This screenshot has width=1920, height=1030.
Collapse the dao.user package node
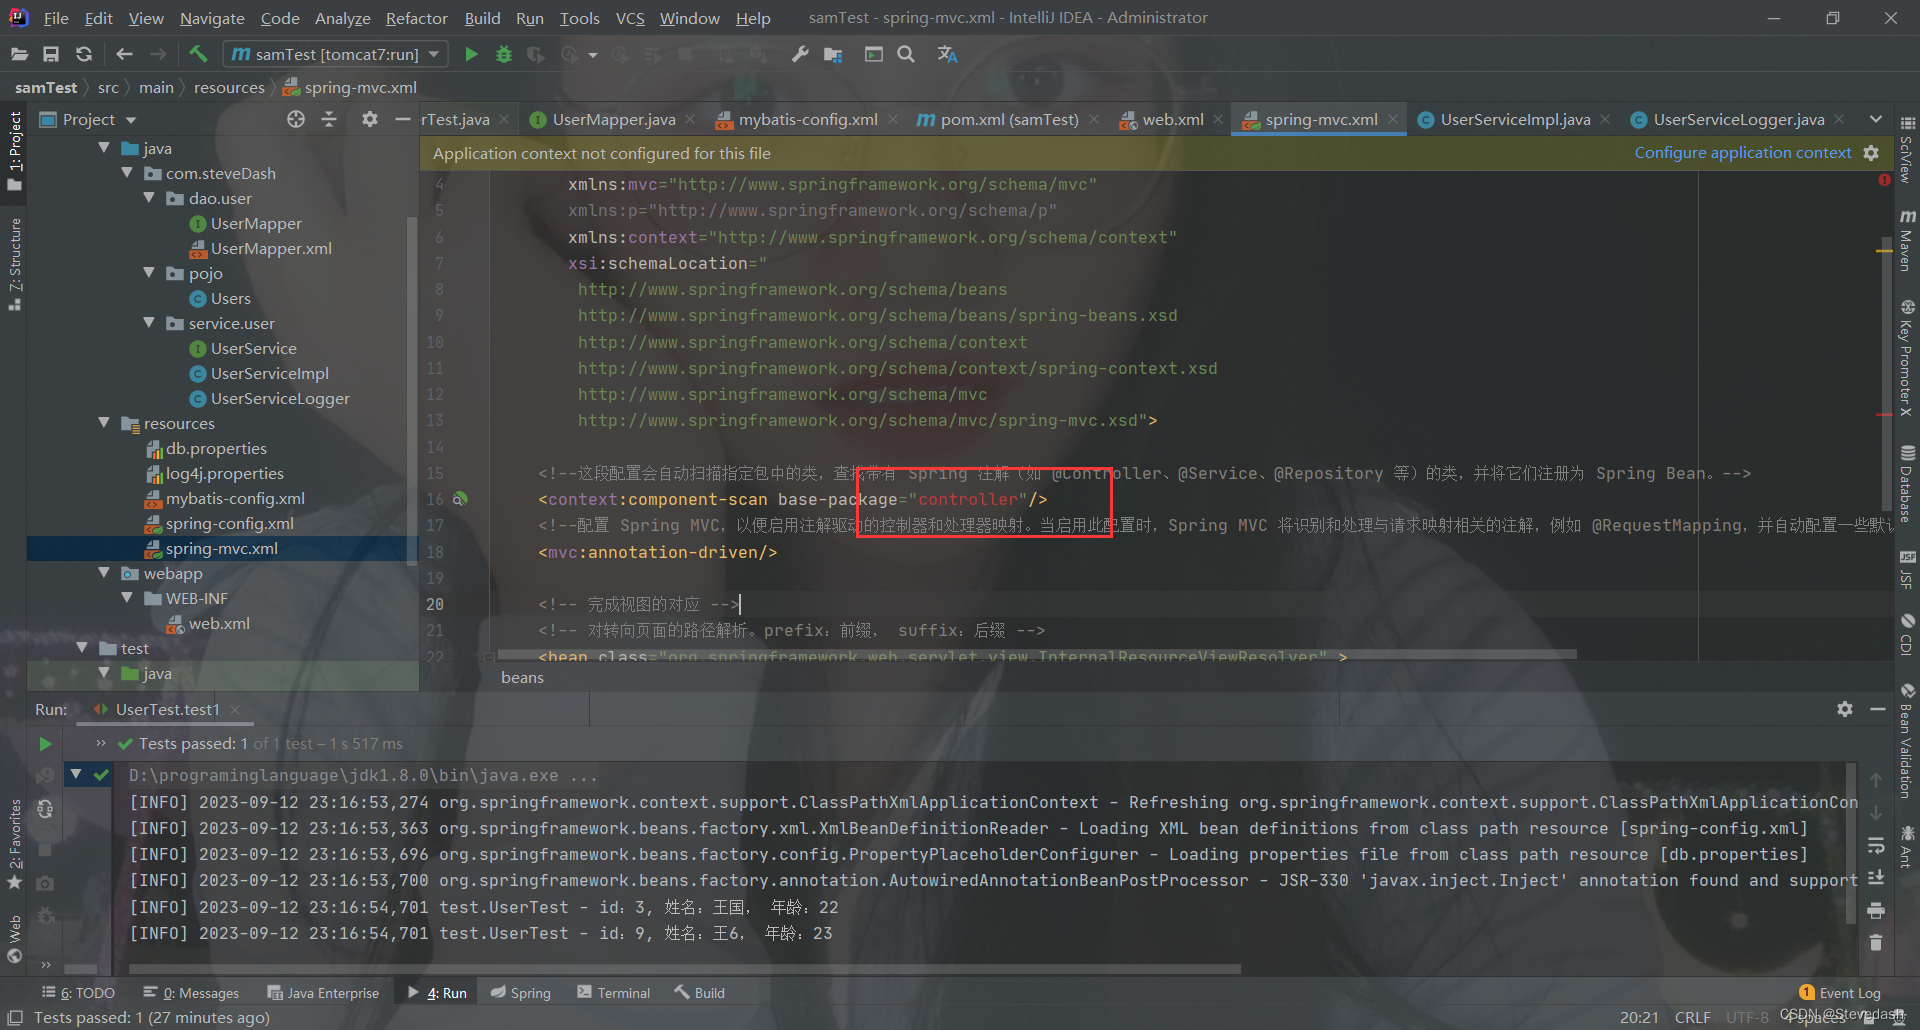point(149,198)
